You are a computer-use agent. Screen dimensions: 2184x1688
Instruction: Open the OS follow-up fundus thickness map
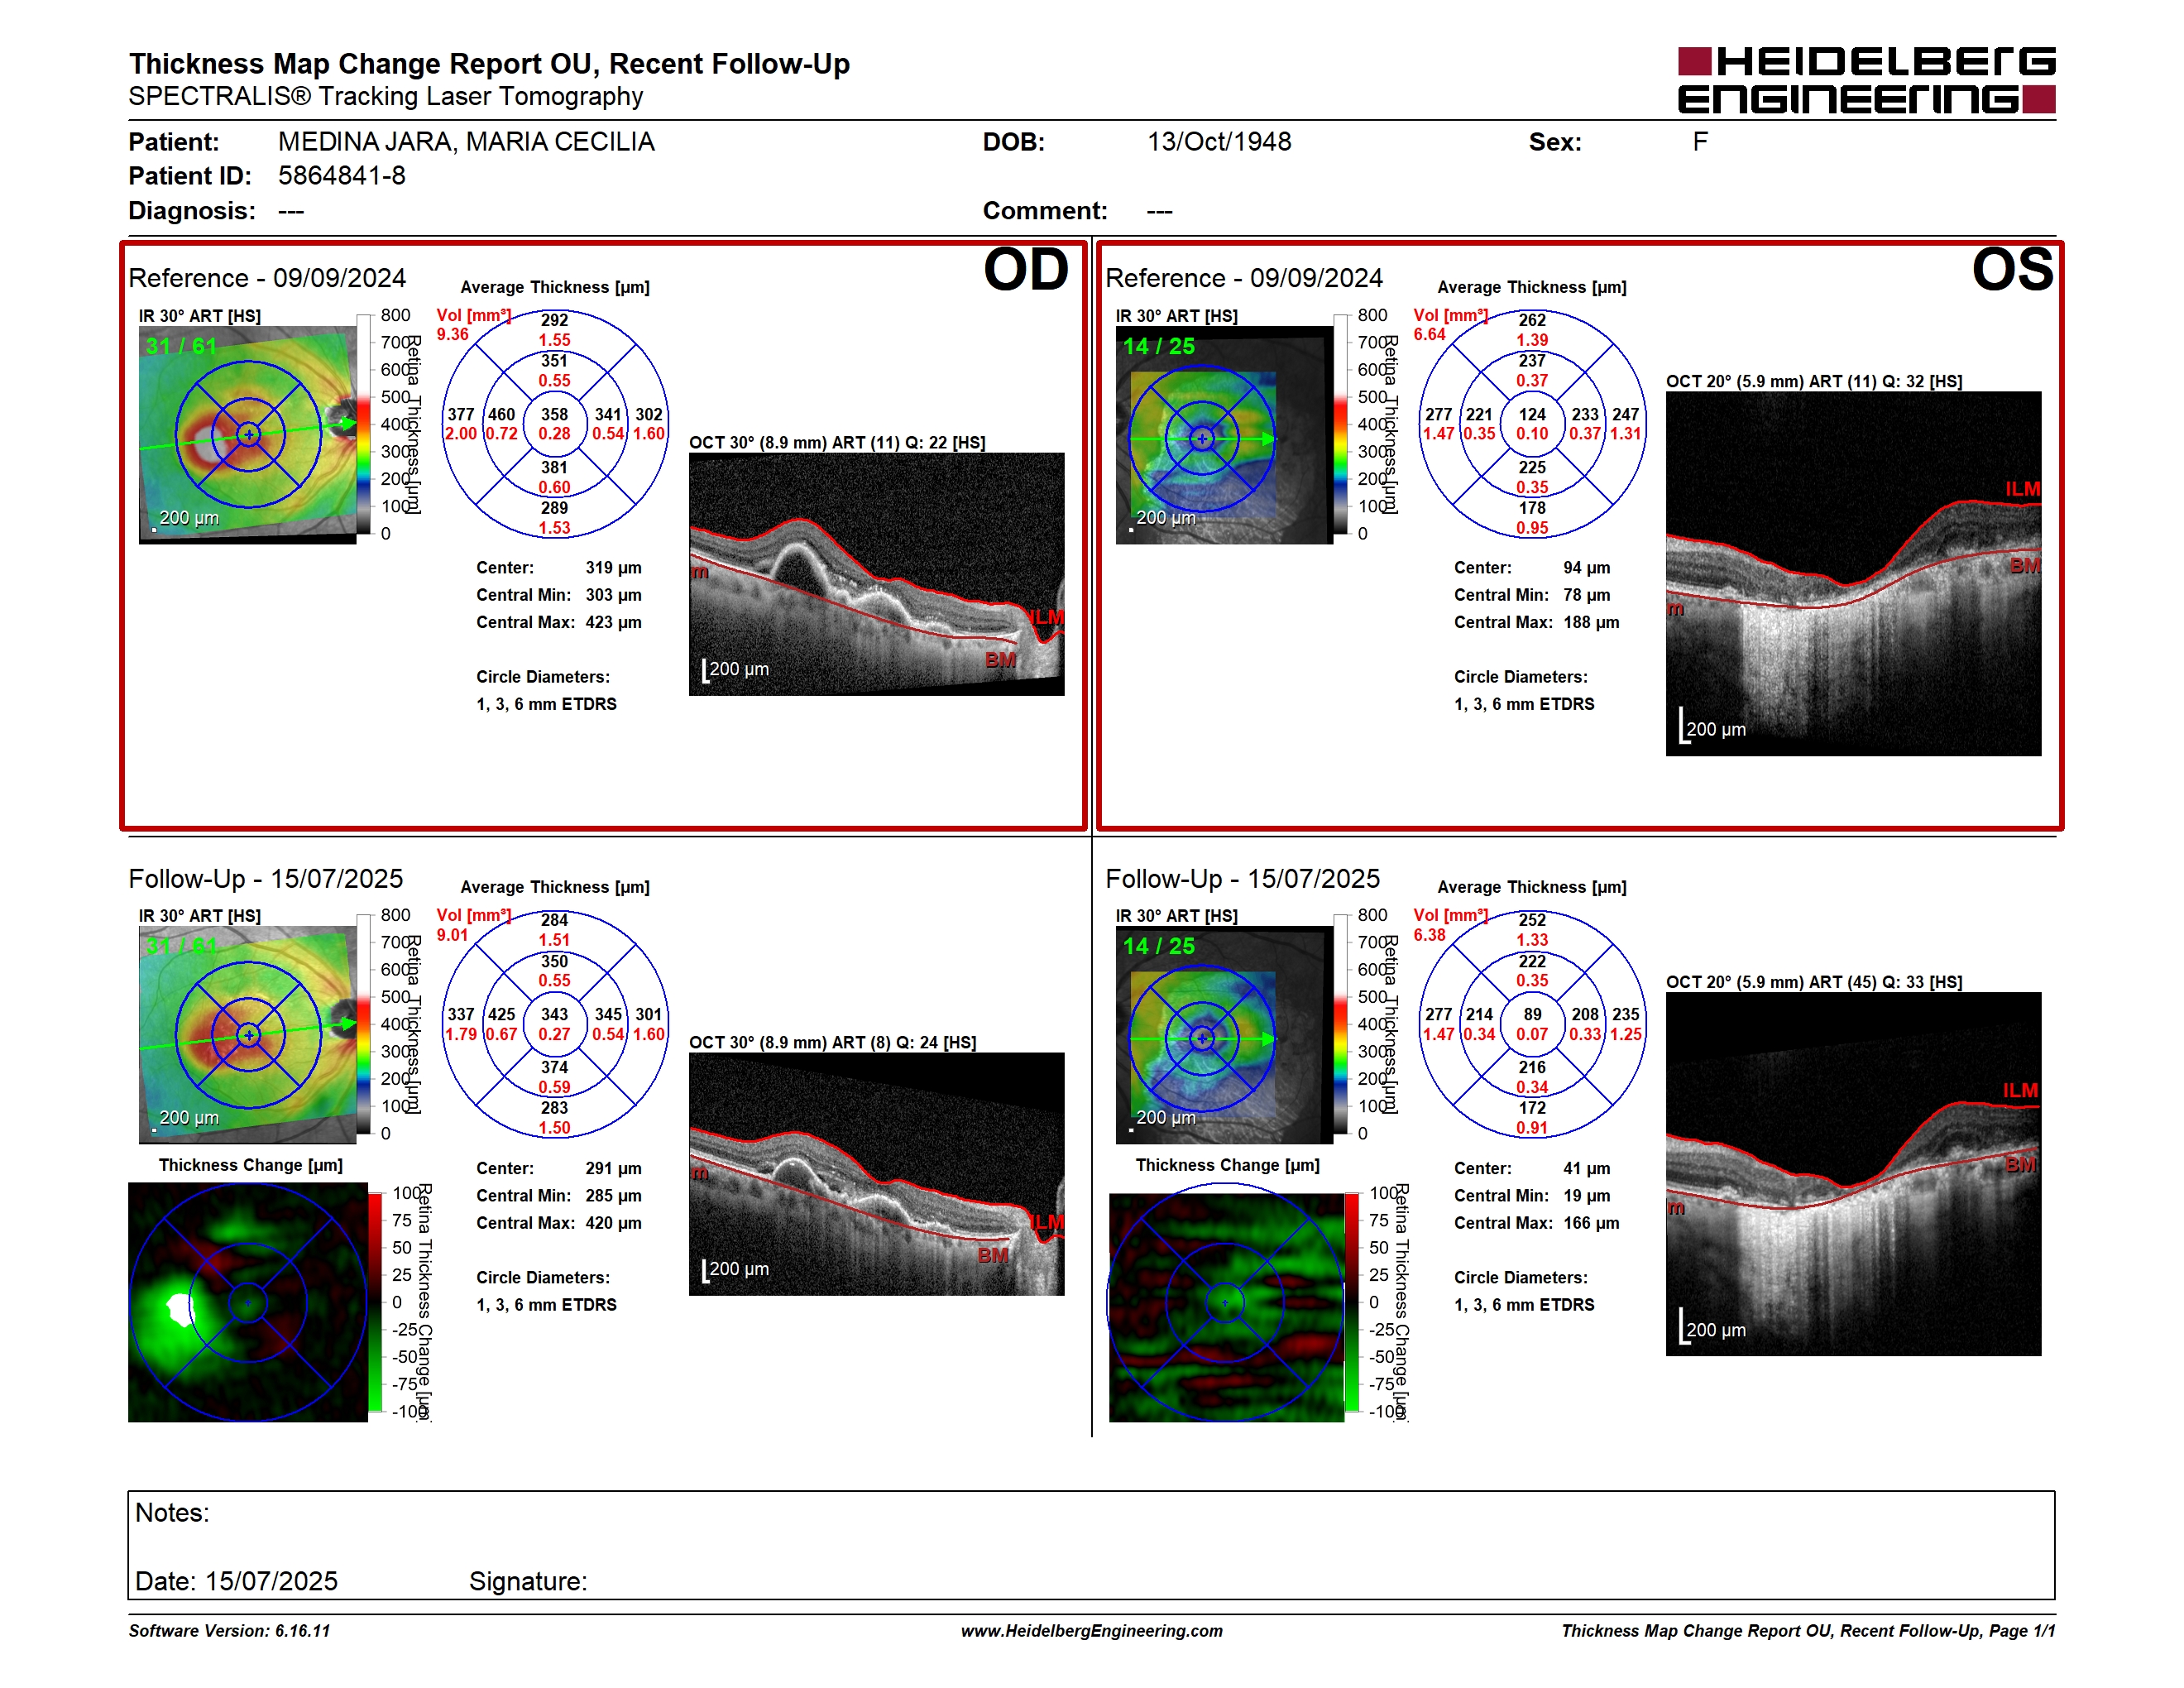[1225, 1035]
